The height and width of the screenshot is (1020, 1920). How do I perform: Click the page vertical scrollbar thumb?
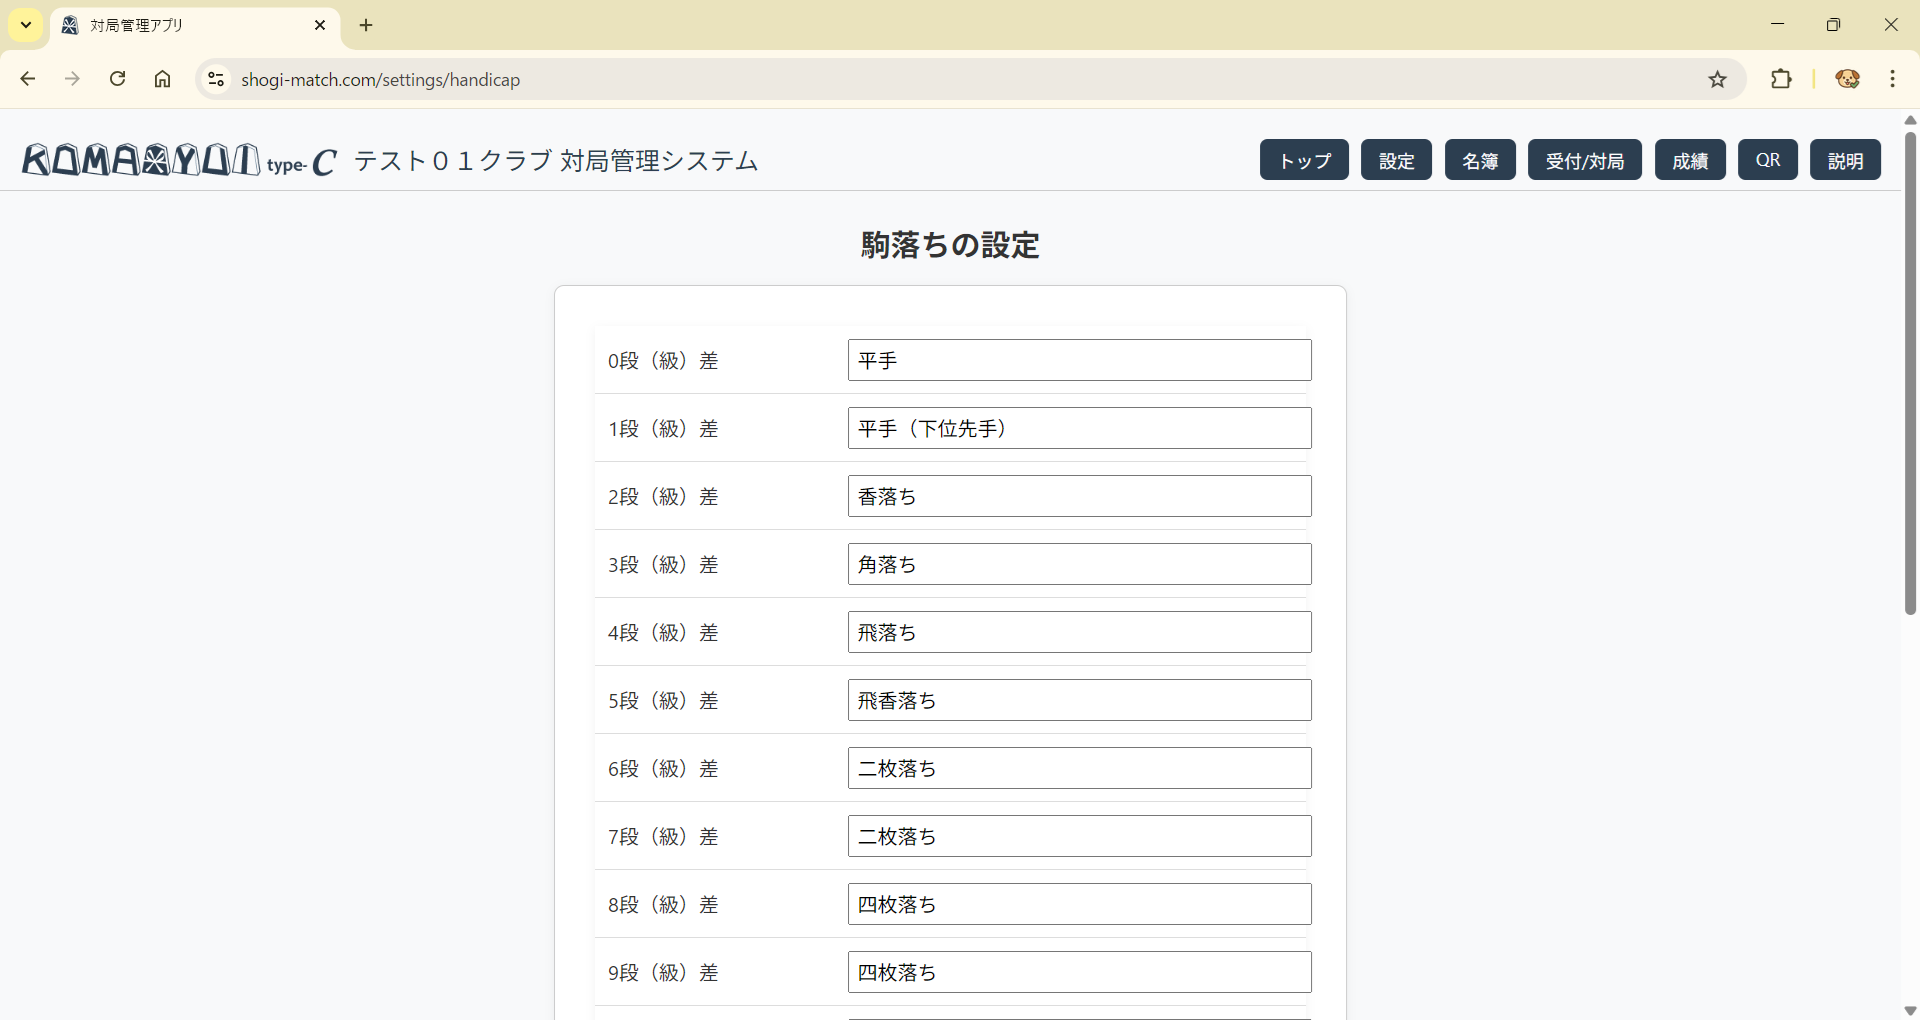pyautogui.click(x=1910, y=370)
